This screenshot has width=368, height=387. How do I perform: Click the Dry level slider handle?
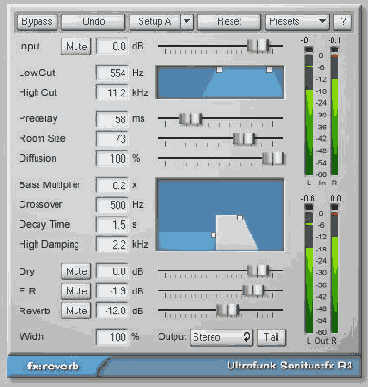coord(258,271)
